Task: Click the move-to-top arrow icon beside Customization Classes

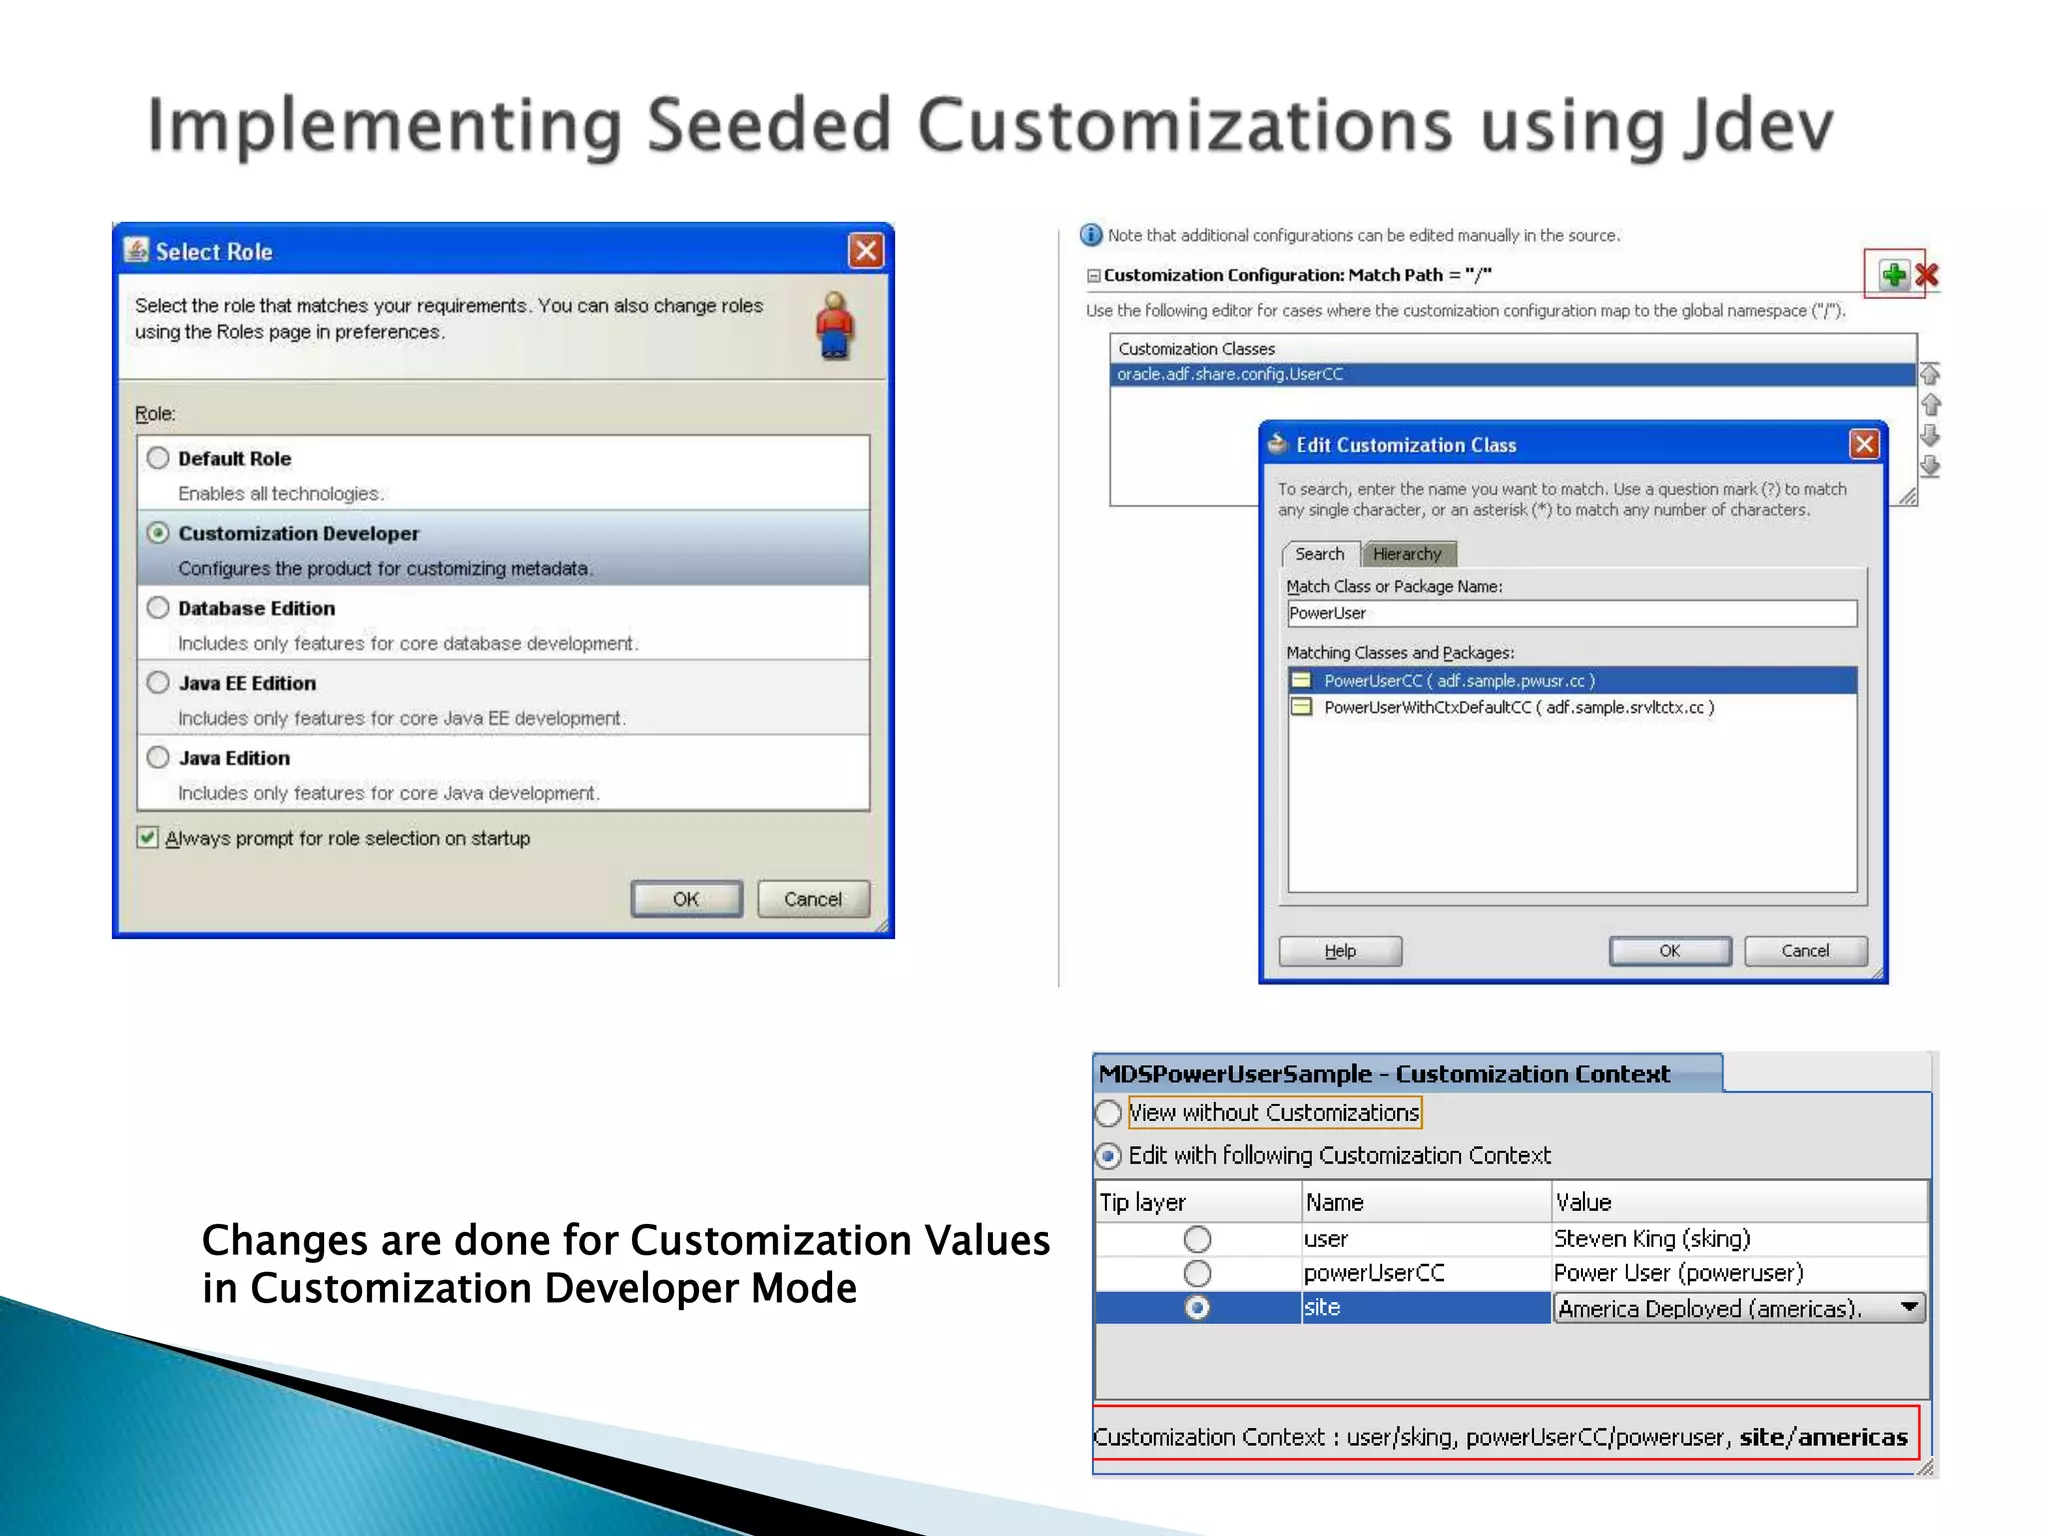Action: 1930,374
